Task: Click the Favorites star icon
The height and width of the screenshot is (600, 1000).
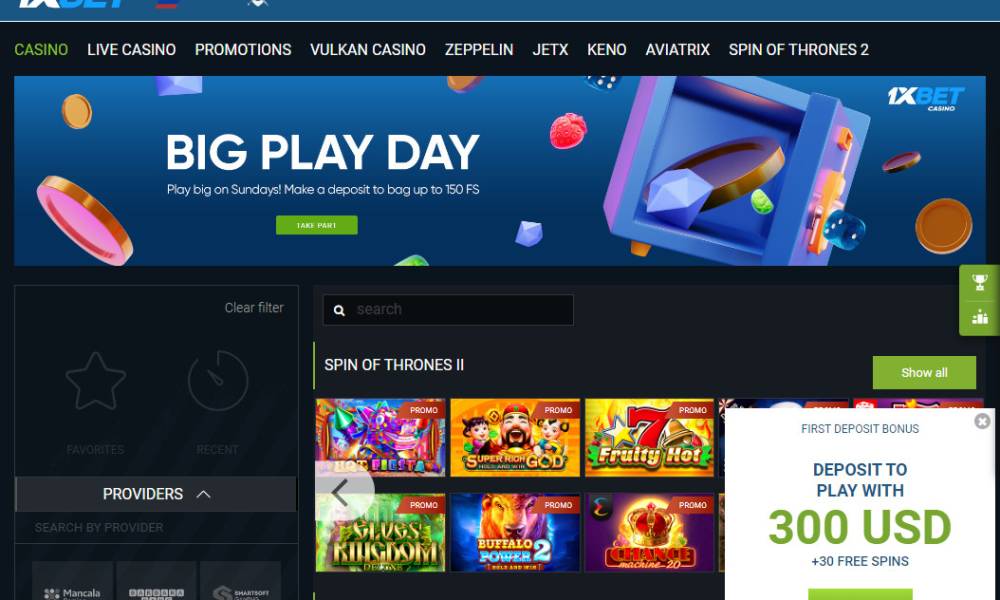Action: (x=96, y=381)
